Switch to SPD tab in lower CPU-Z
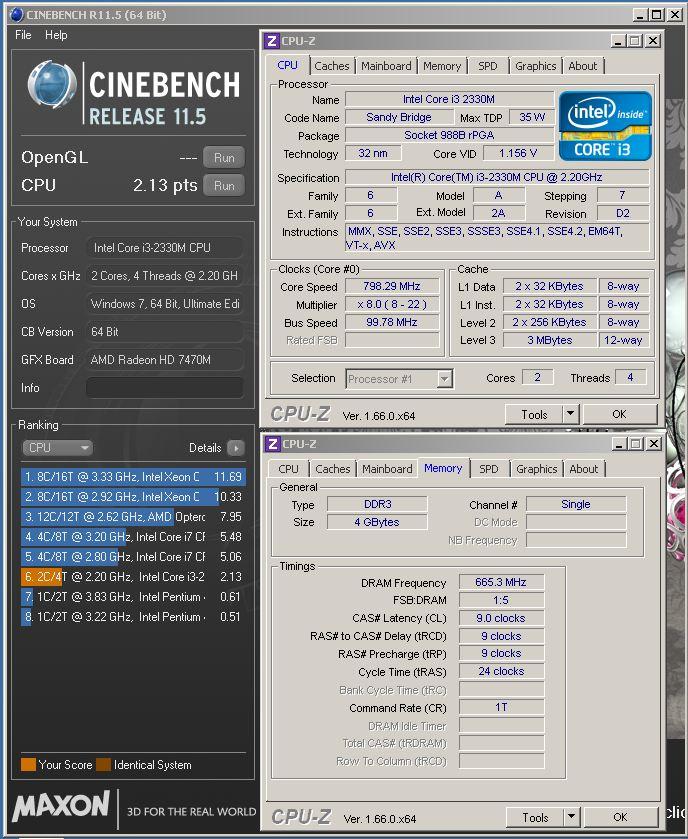The width and height of the screenshot is (688, 839). click(x=488, y=469)
